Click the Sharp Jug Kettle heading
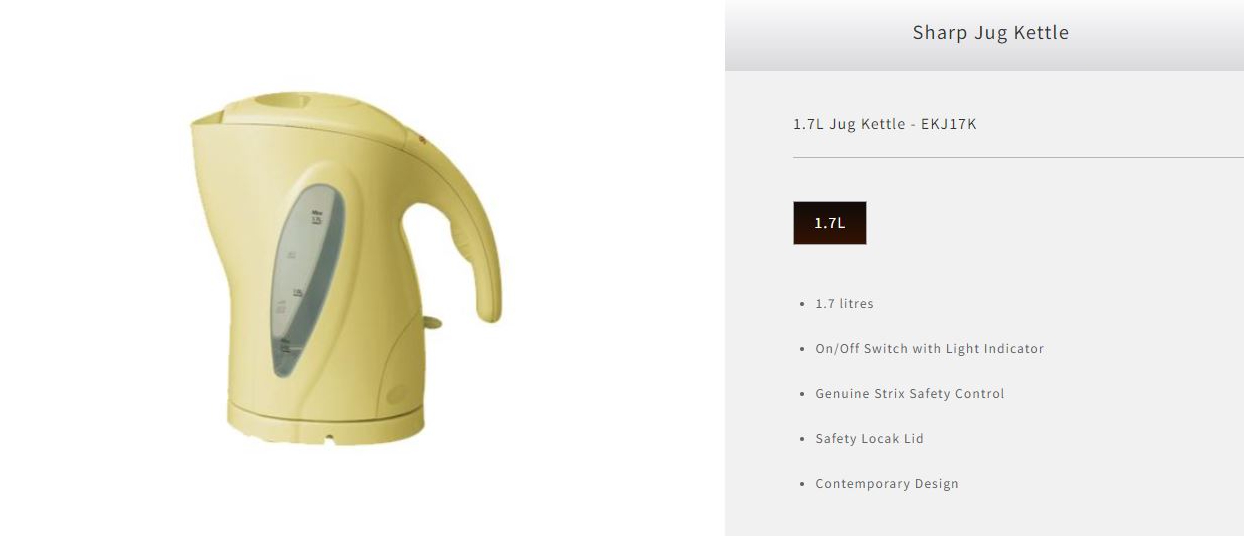This screenshot has height=536, width=1244. [x=990, y=33]
